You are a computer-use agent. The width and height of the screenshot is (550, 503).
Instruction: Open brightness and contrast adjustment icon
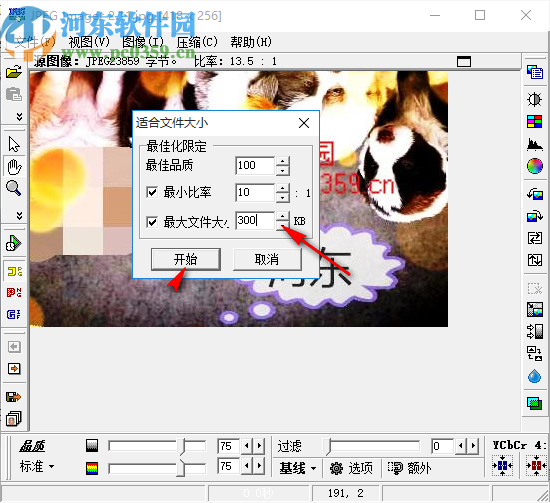click(x=535, y=100)
